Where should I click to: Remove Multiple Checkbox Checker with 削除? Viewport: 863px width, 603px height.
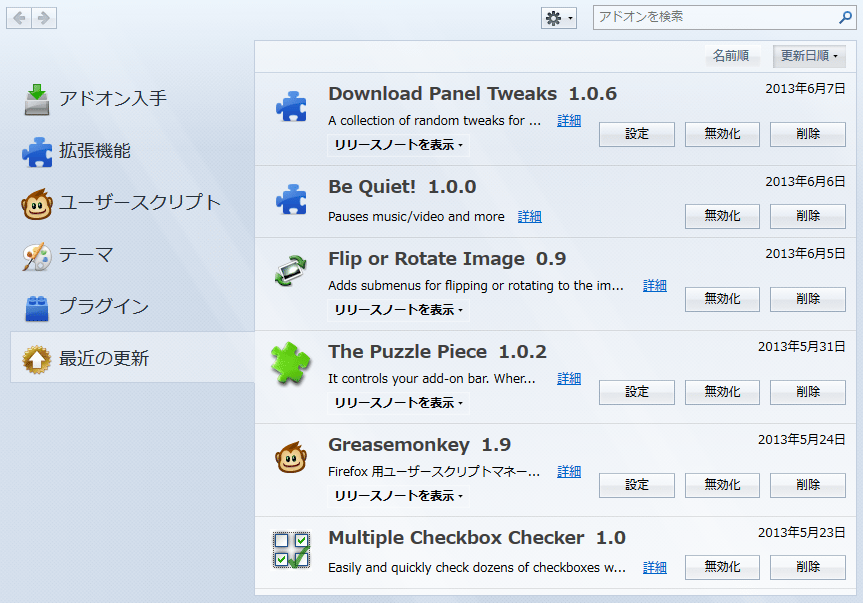pos(807,567)
